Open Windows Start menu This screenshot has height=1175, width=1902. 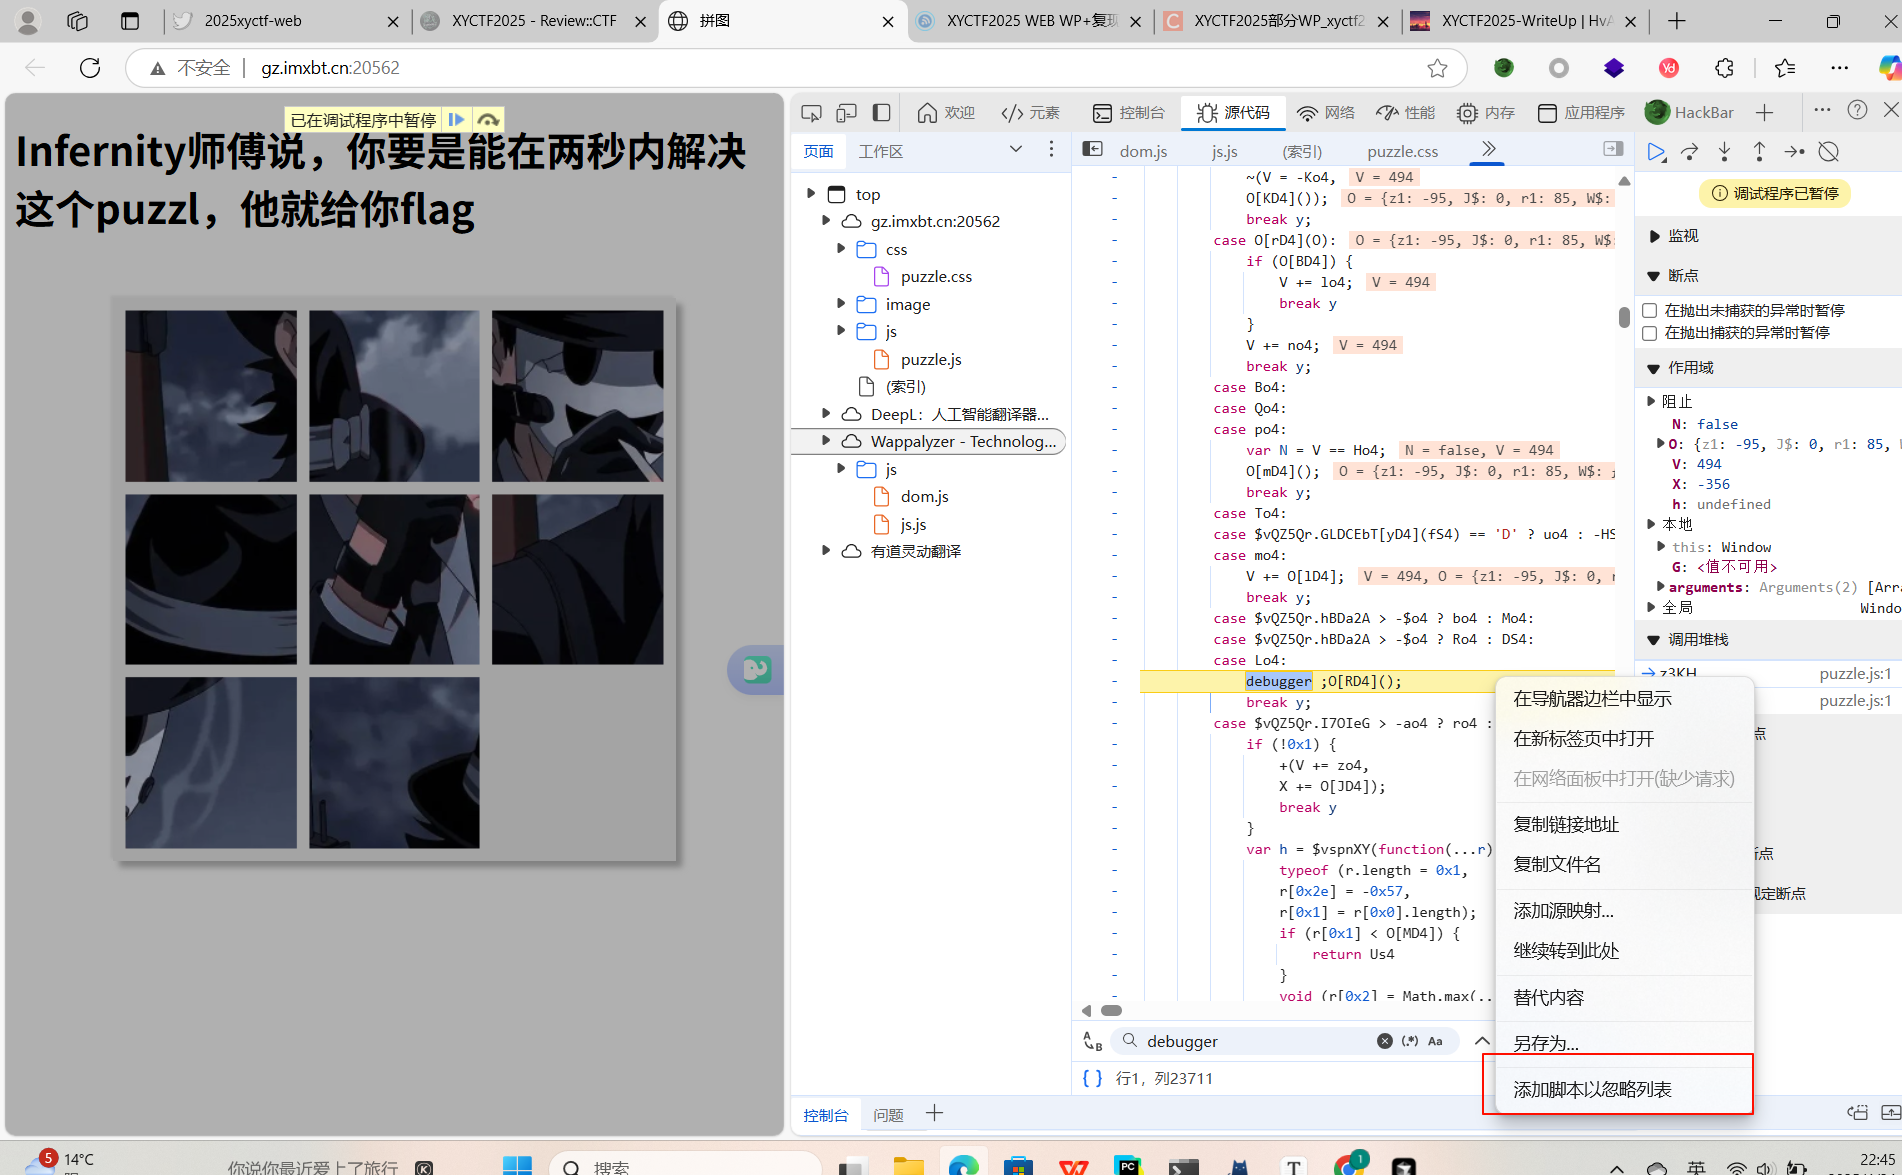517,1166
